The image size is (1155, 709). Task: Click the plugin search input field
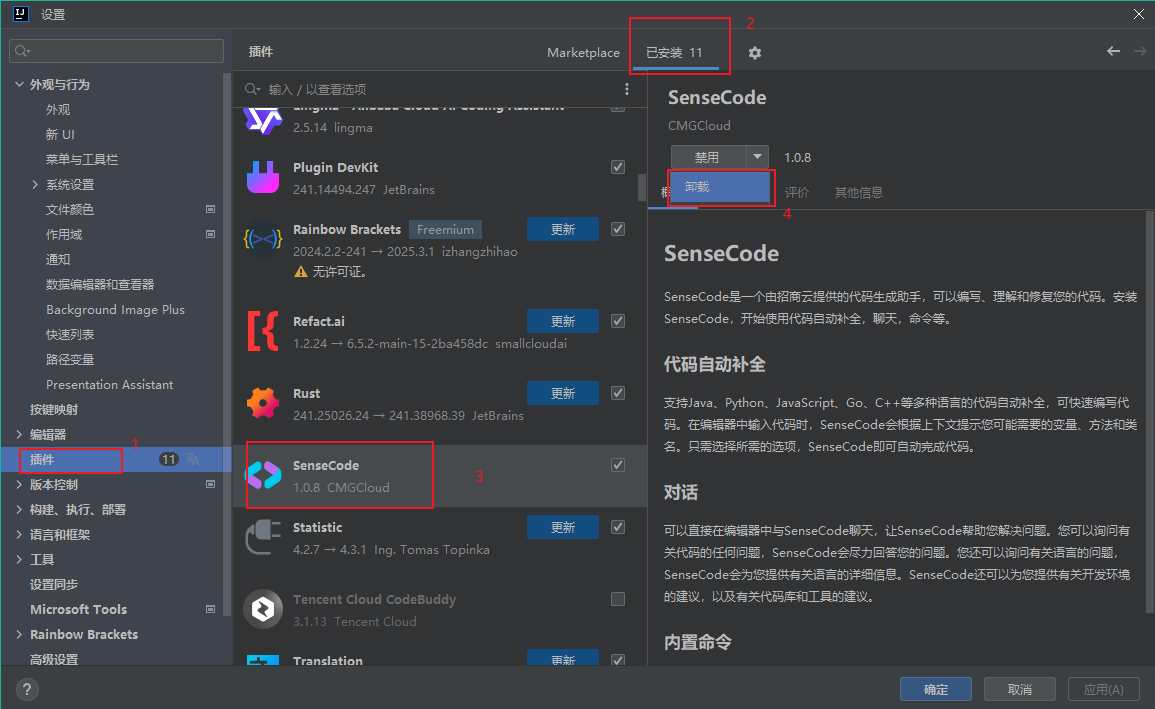[442, 89]
